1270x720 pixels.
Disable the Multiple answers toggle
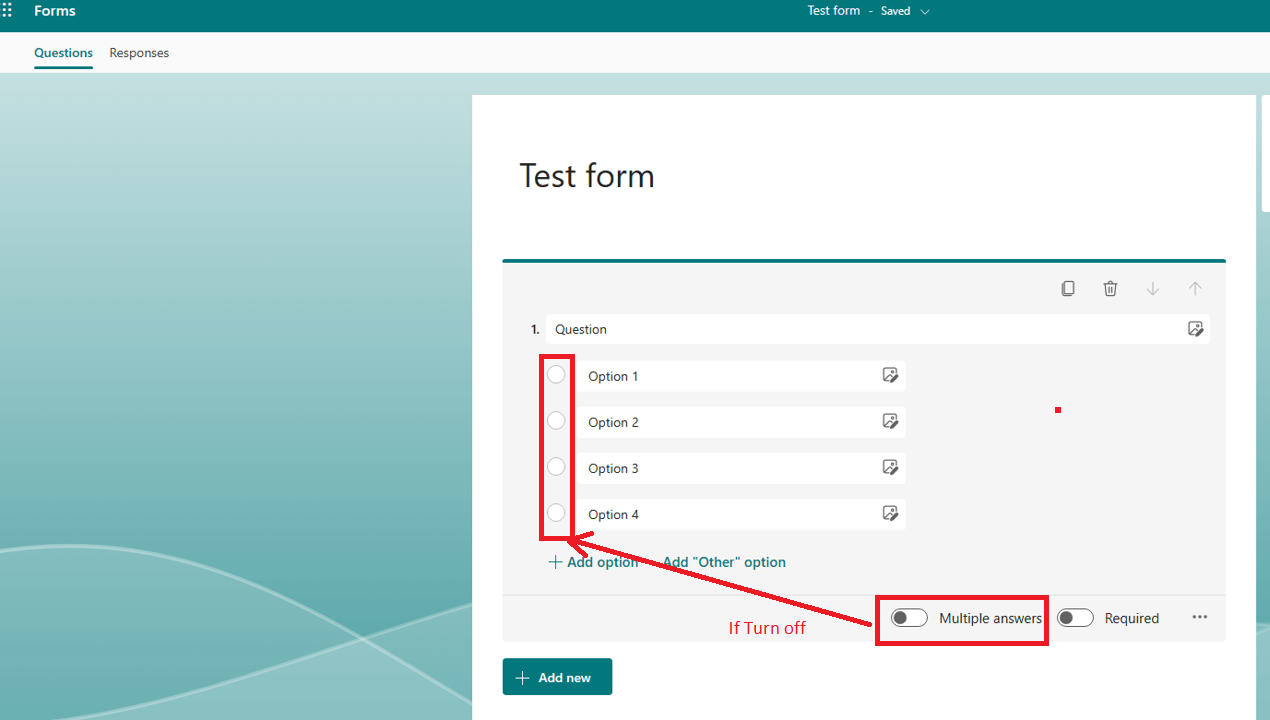click(x=908, y=617)
